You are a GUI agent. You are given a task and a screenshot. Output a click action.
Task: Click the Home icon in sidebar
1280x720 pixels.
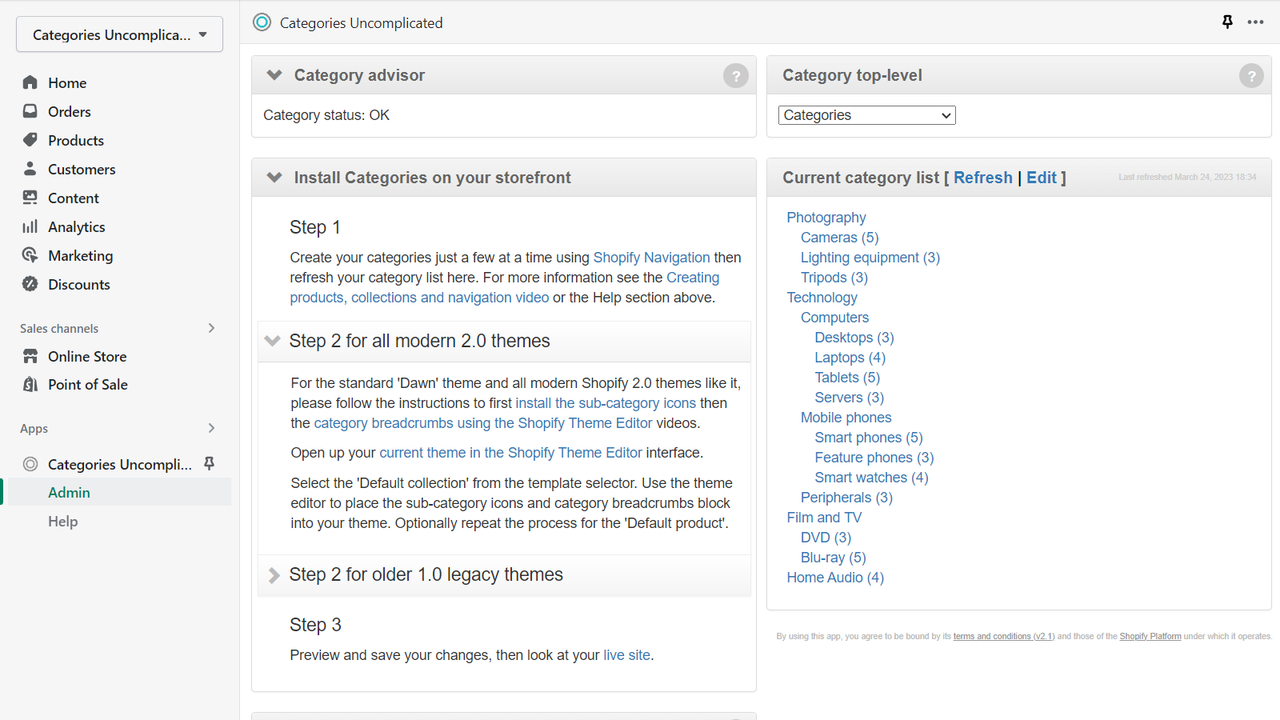(x=30, y=83)
